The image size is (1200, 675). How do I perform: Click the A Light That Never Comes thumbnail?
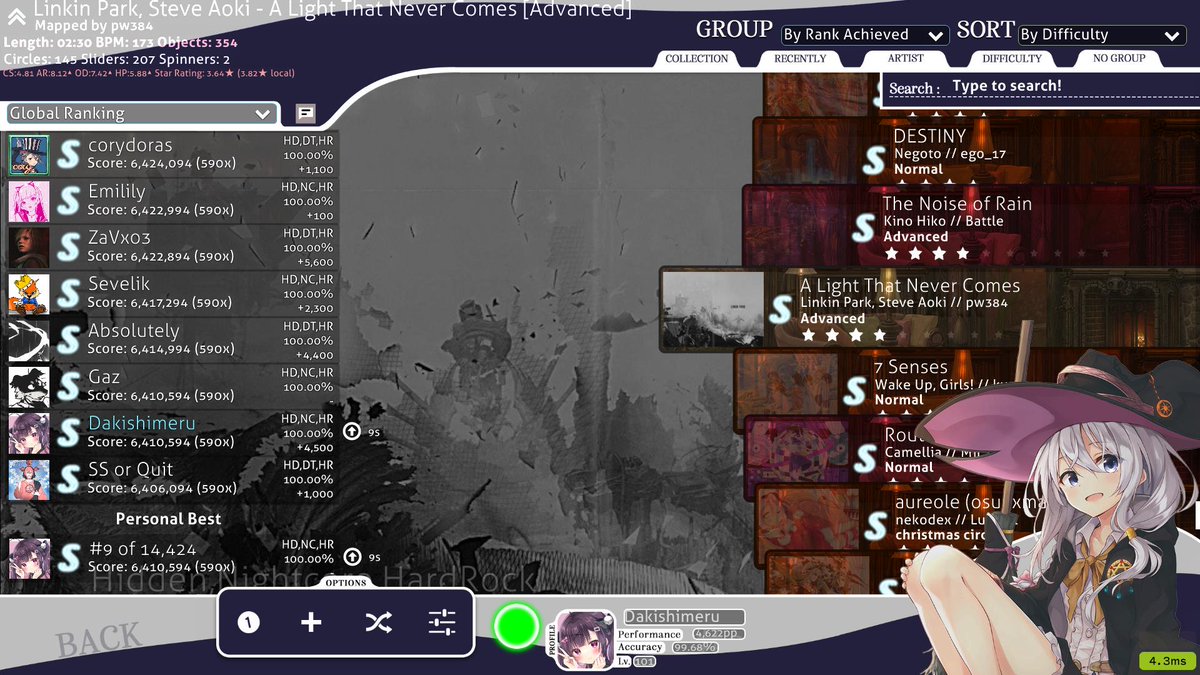[712, 309]
